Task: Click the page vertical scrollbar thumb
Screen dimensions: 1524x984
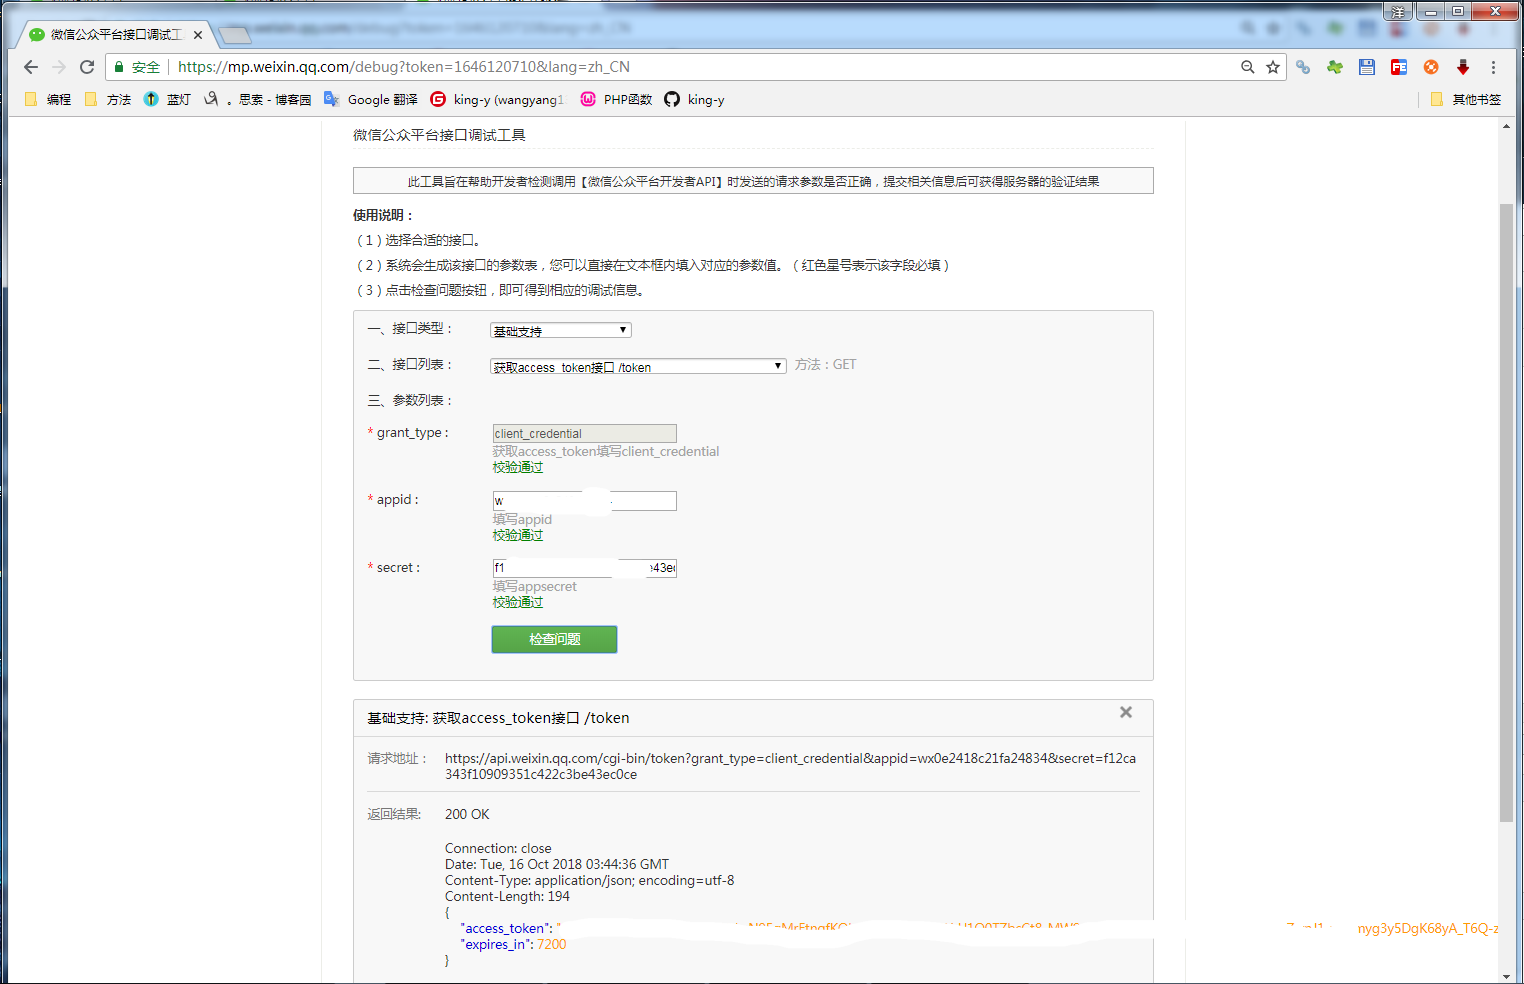Action: pos(1506,512)
